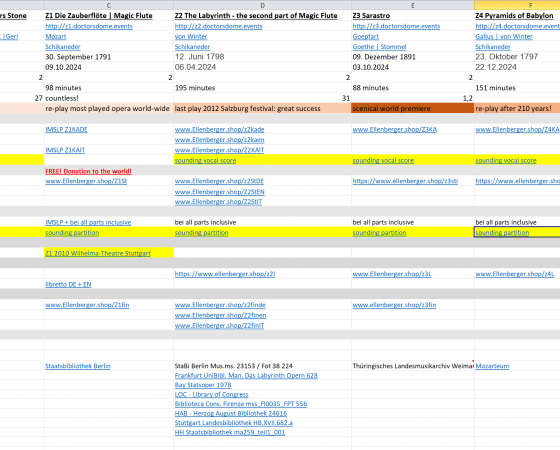Open the 'Goethe | Stommel' link
Image resolution: width=560 pixels, height=450 pixels.
379,47
